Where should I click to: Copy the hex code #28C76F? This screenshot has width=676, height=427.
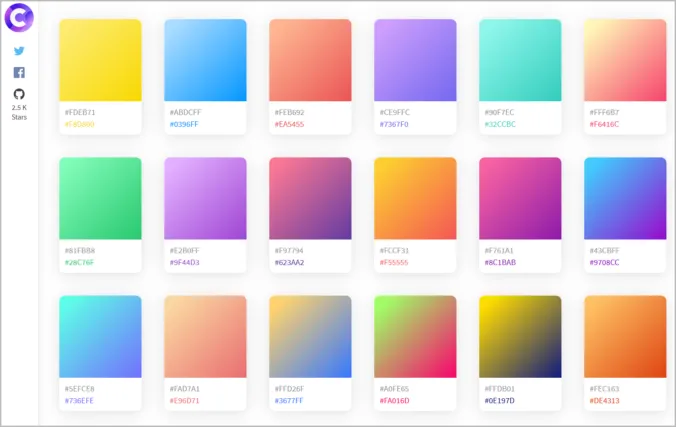[x=79, y=262]
